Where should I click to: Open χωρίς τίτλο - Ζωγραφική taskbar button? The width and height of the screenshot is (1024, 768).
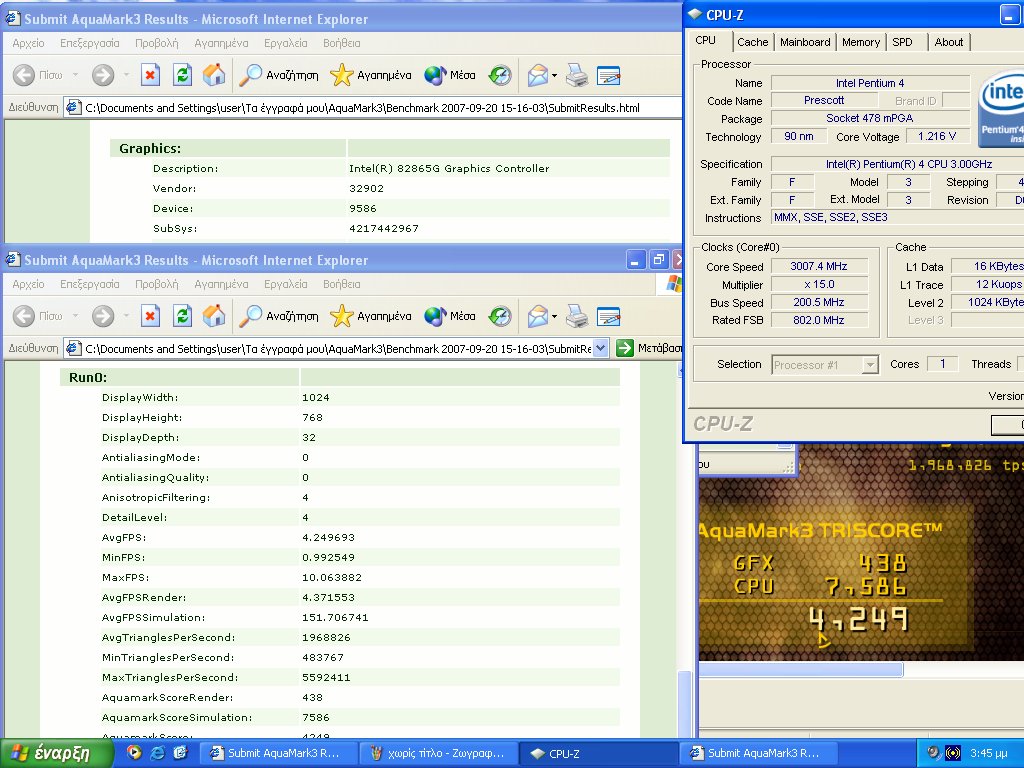pos(440,754)
